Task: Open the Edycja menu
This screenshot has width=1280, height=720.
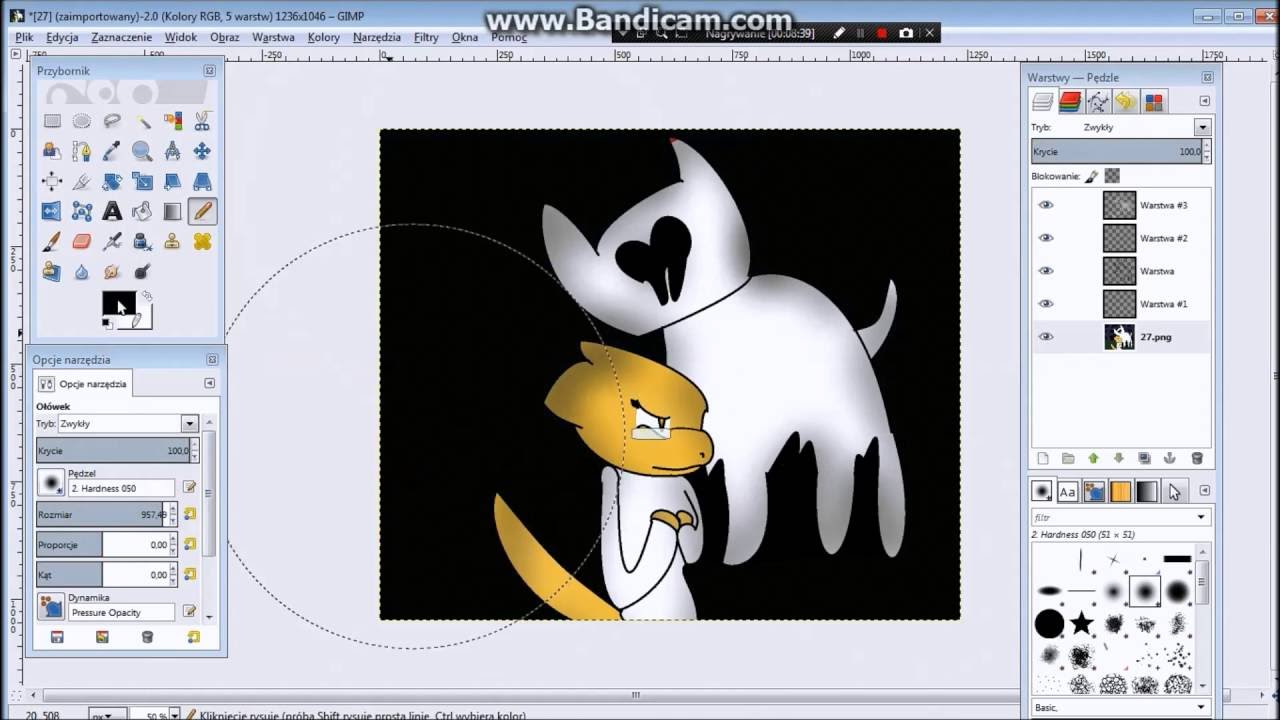Action: tap(62, 37)
